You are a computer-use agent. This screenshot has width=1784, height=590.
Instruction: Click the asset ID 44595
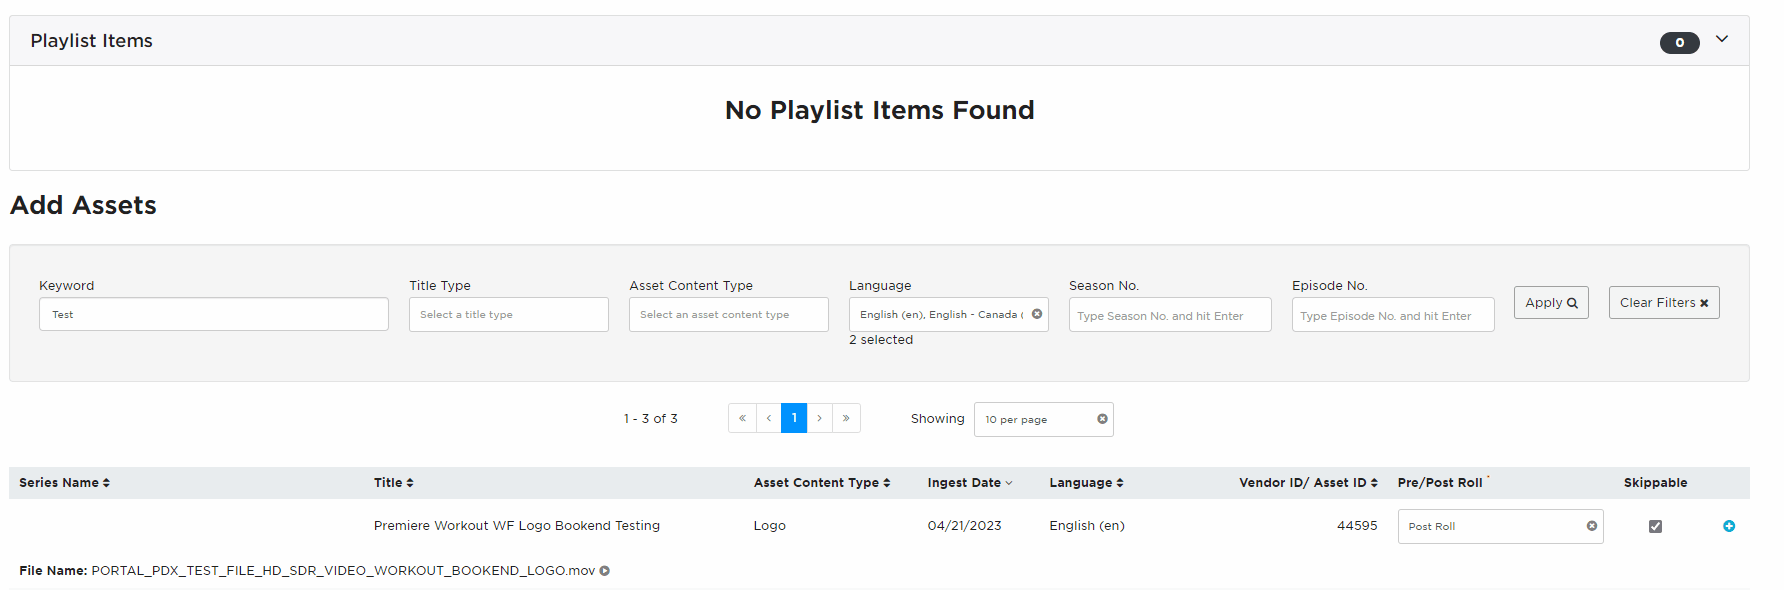[x=1357, y=526]
